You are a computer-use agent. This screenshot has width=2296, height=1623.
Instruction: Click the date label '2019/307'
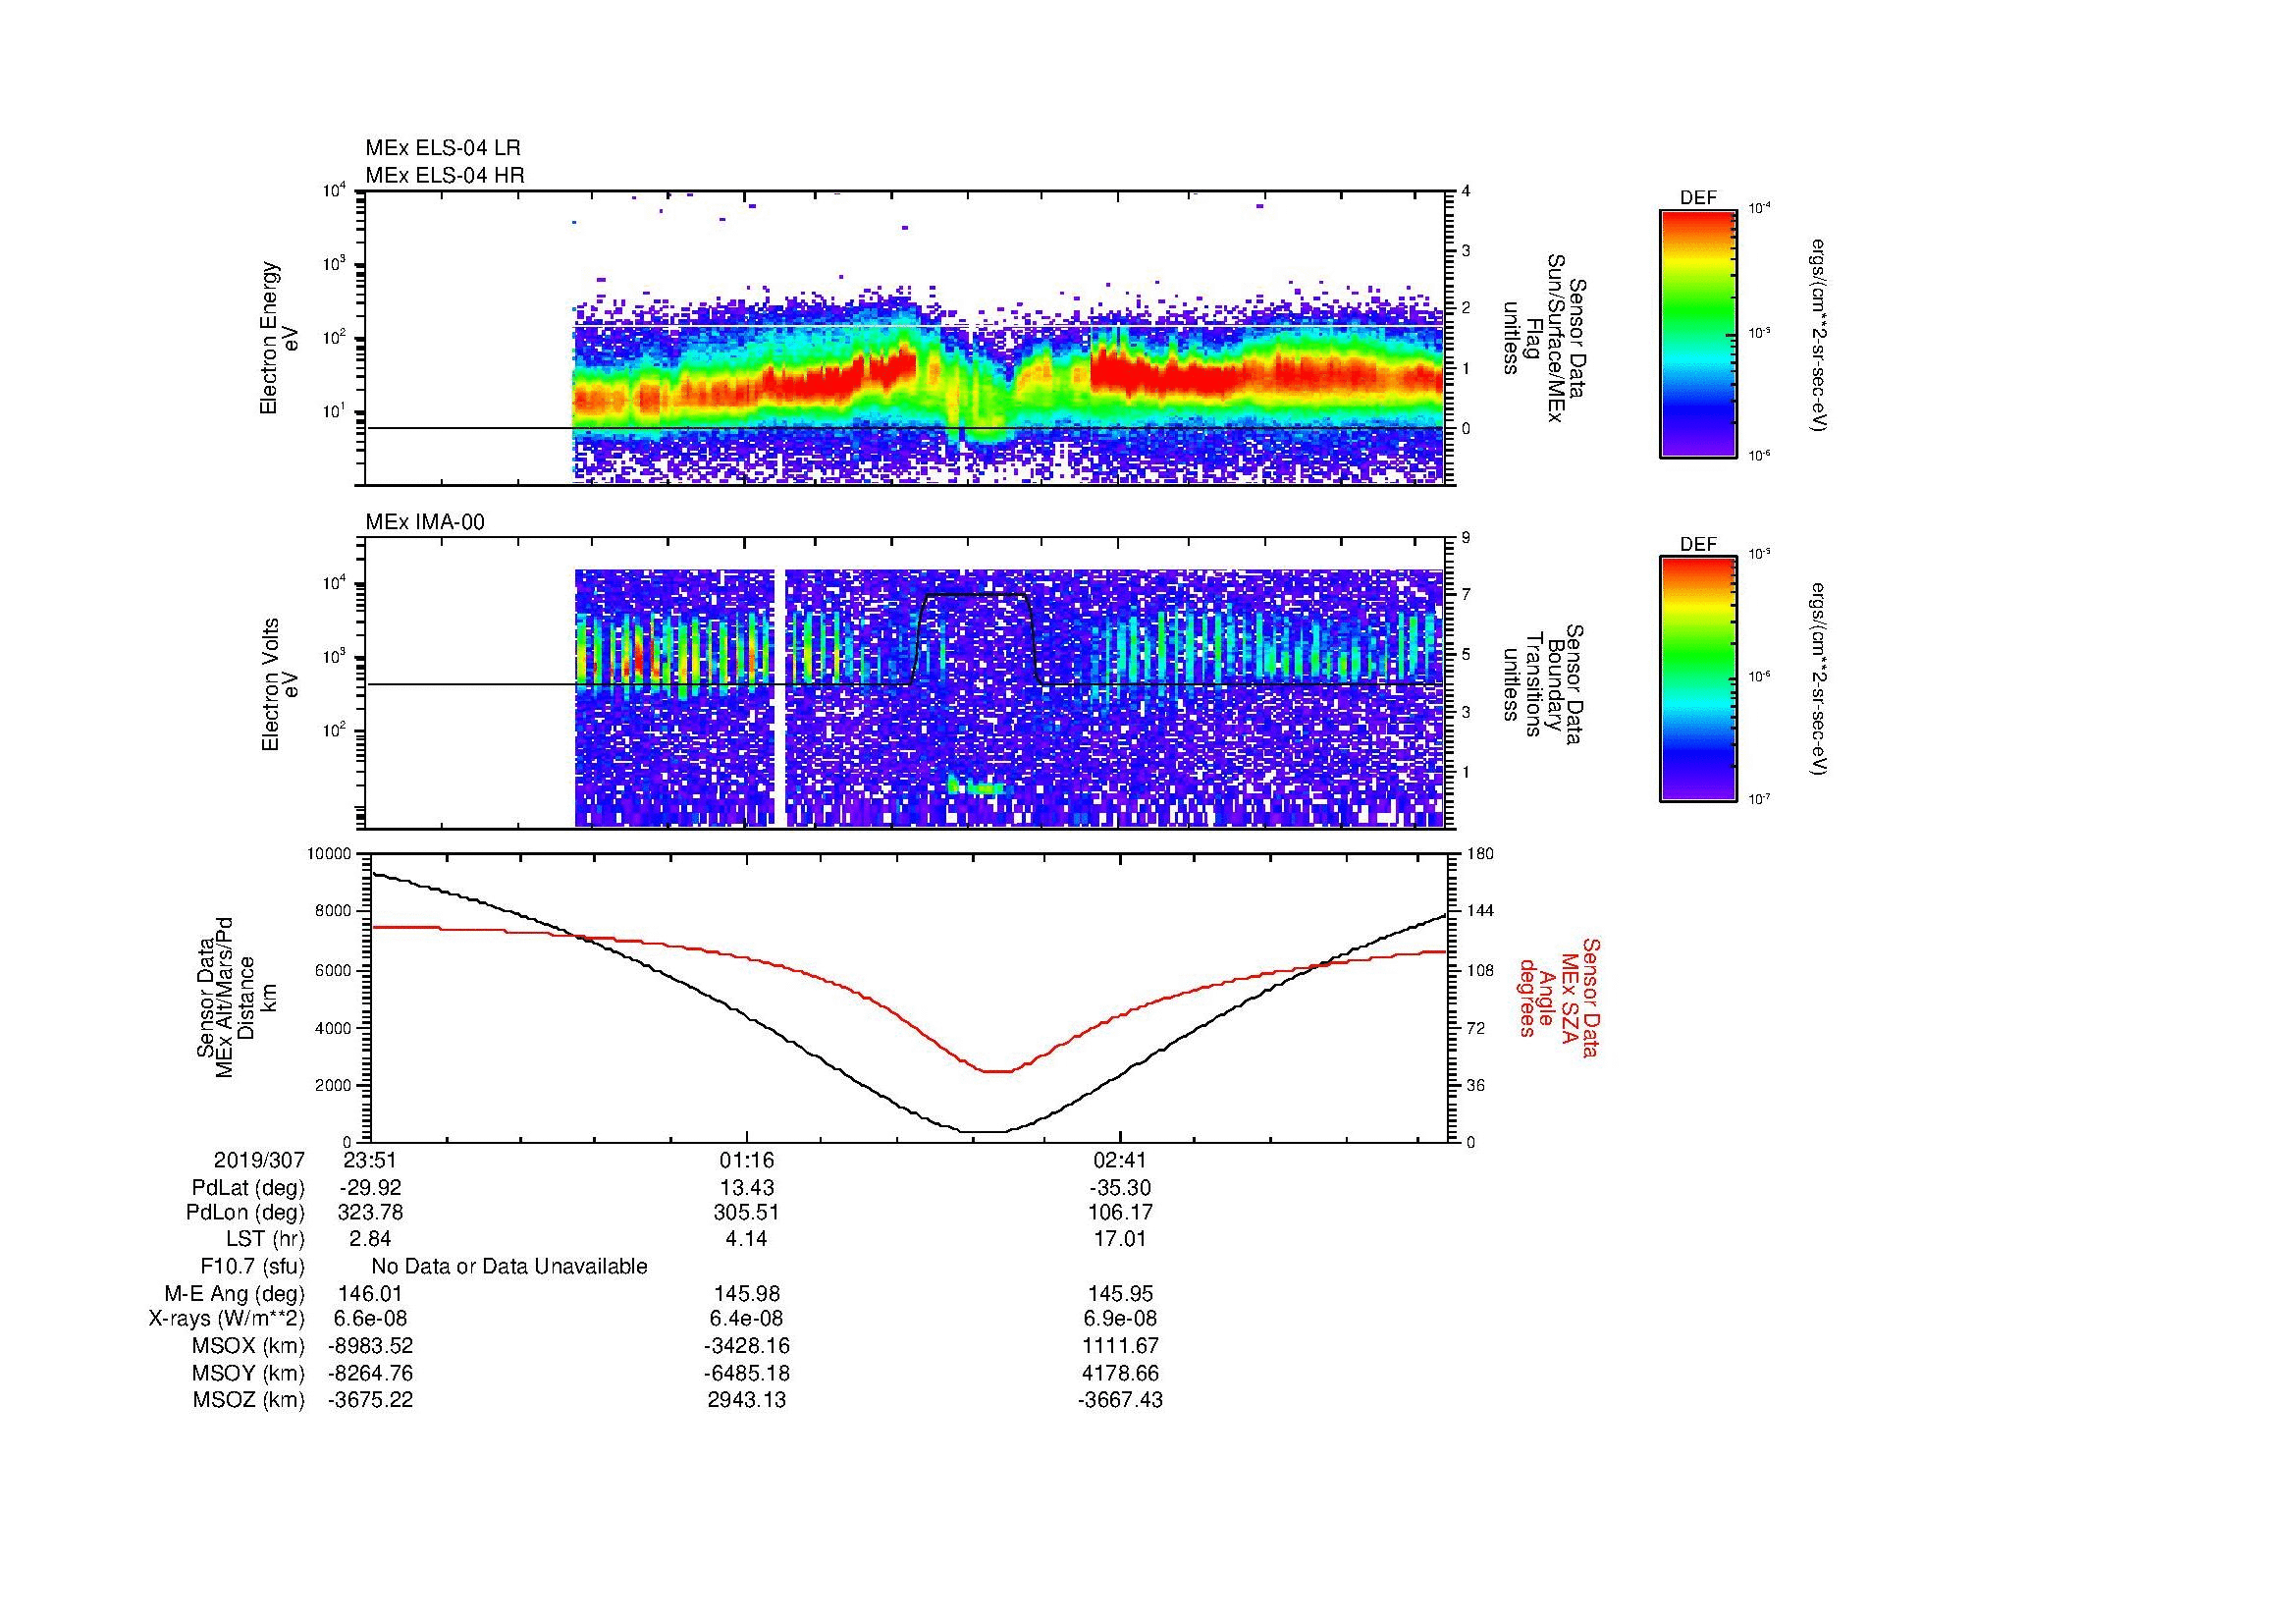pos(259,1161)
